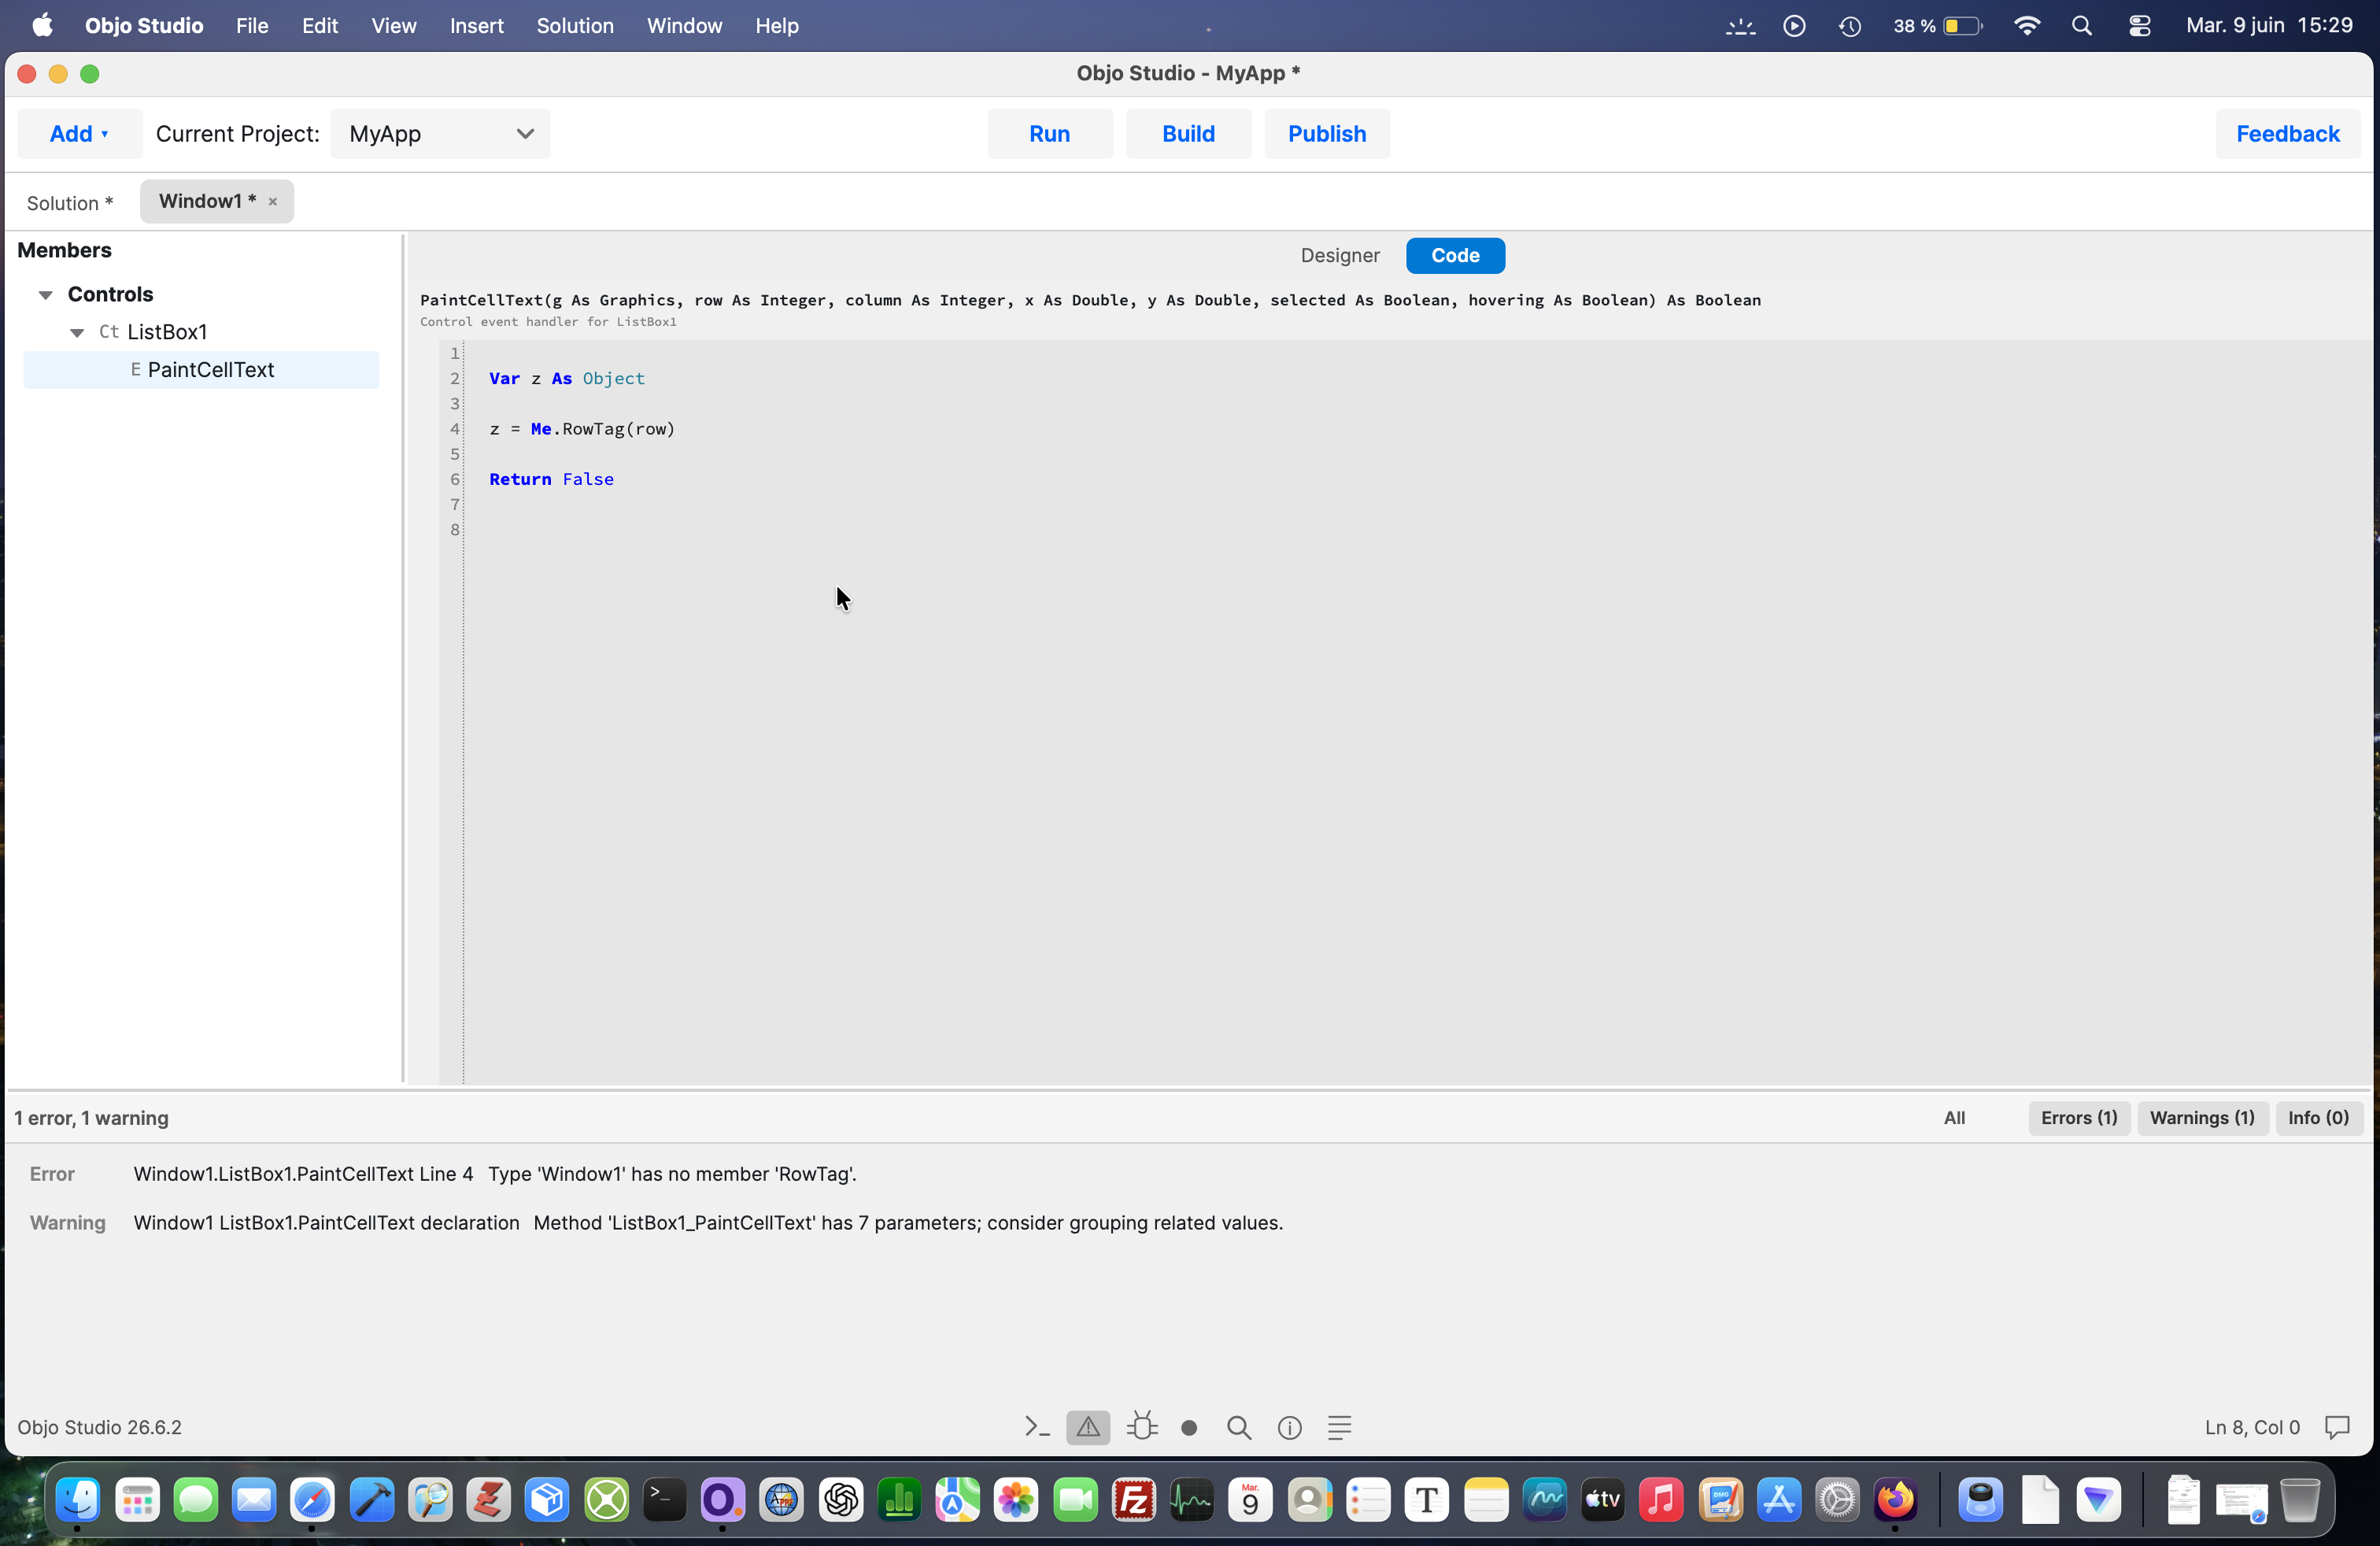
Task: Collapse the Controls tree group
Action: pyautogui.click(x=46, y=295)
